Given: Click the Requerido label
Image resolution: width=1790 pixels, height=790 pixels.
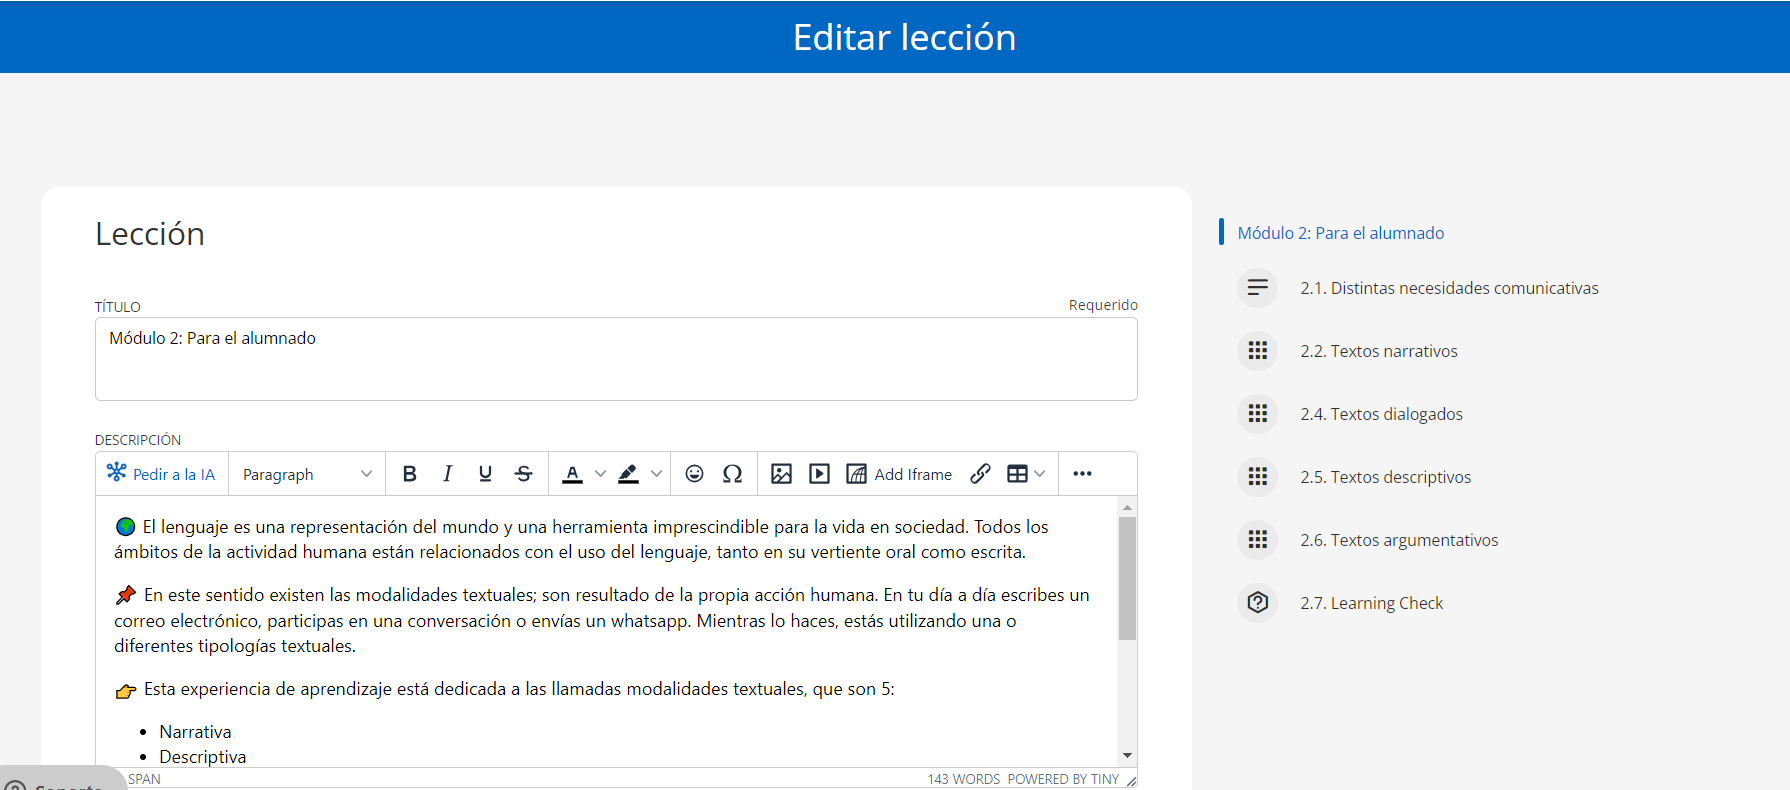Looking at the screenshot, I should (x=1103, y=305).
